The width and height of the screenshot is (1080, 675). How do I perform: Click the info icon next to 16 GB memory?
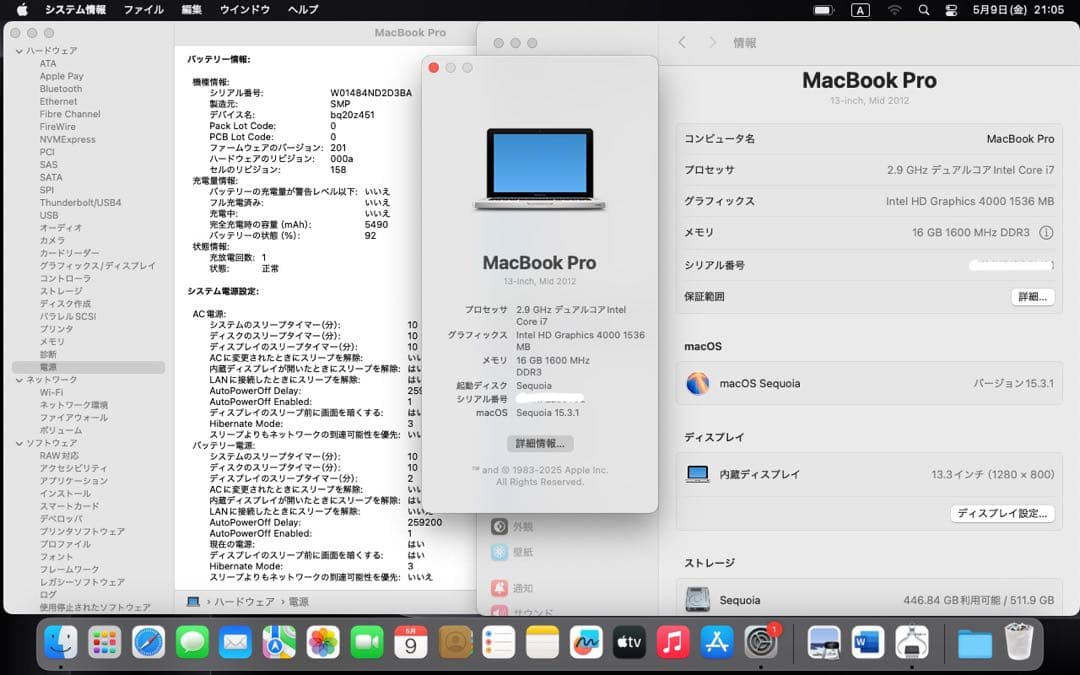1045,232
